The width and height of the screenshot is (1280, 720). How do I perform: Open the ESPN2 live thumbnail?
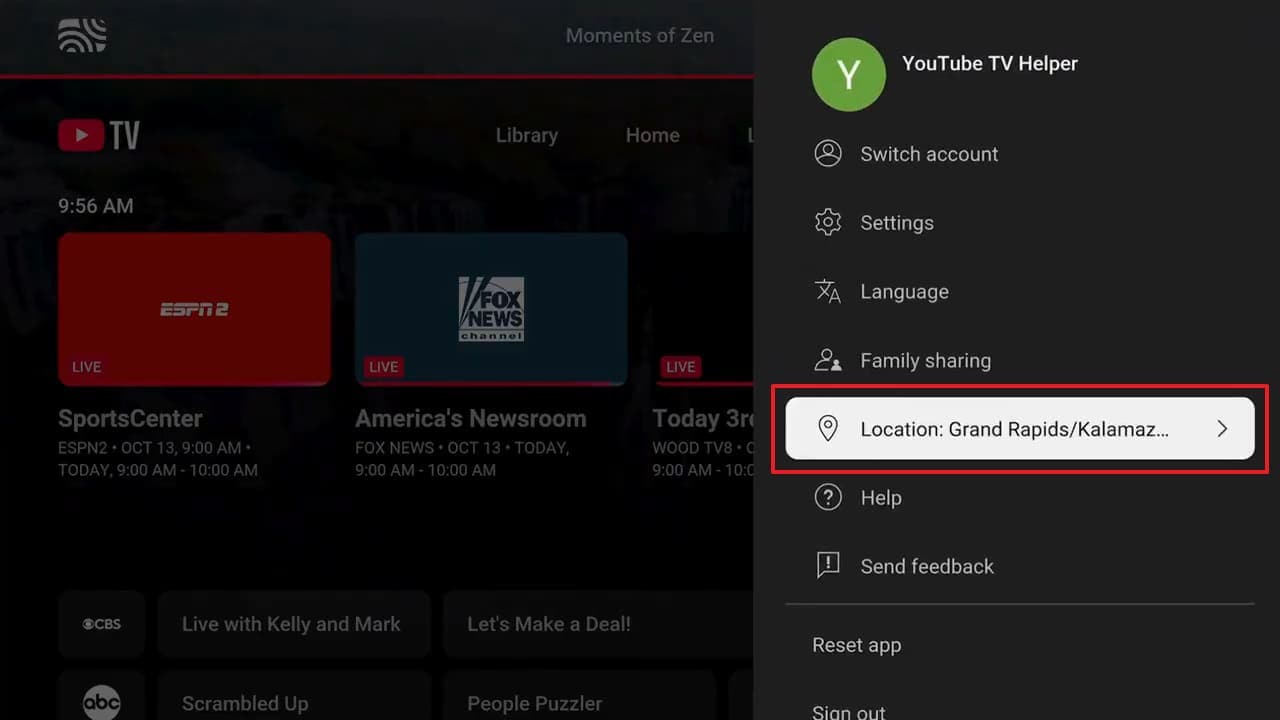click(194, 309)
